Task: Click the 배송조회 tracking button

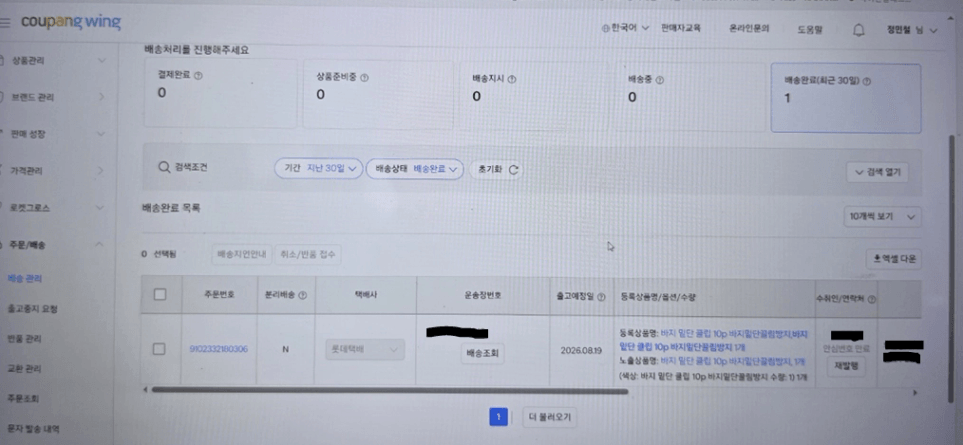Action: [x=483, y=354]
